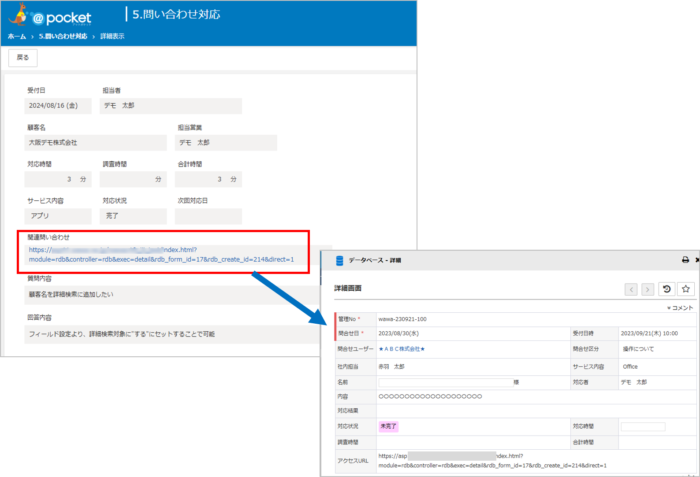
Task: Click the pink 未完了 status badge
Action: (x=389, y=426)
